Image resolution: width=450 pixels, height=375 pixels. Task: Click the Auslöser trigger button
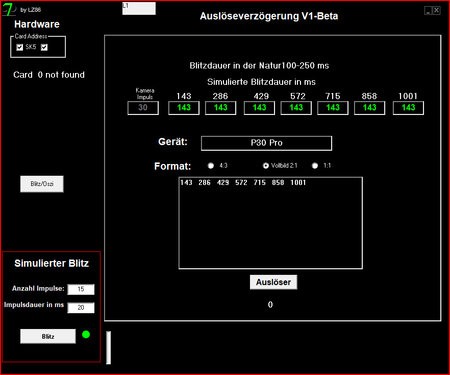coord(273,282)
